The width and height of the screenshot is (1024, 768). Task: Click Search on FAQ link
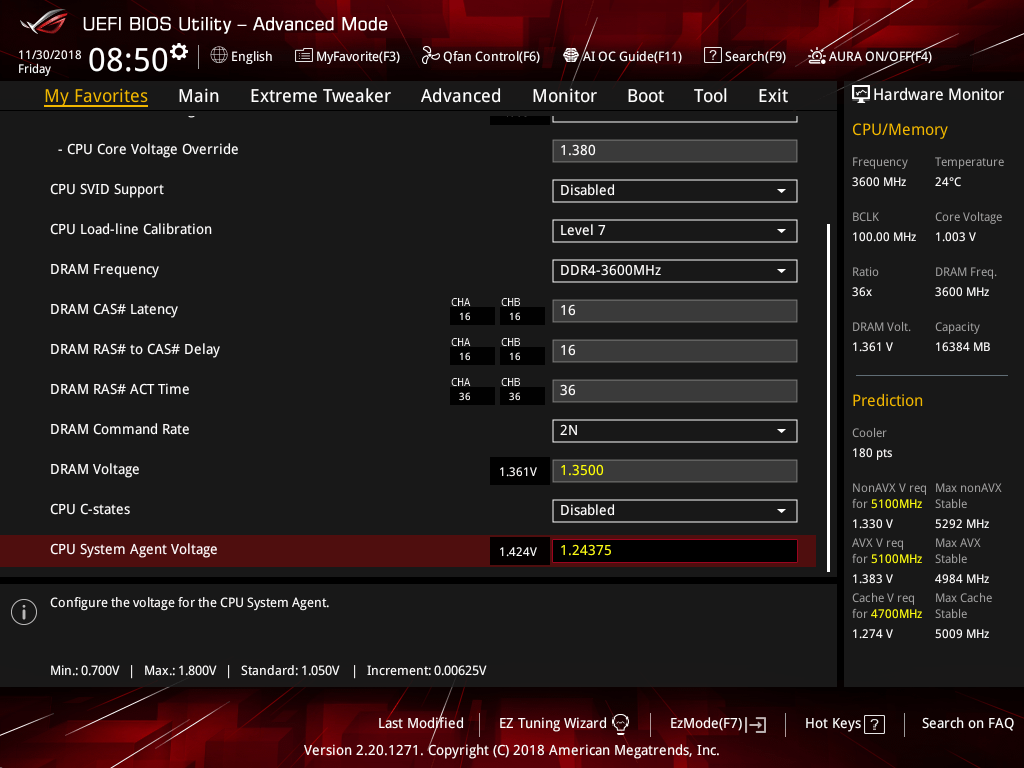[967, 723]
